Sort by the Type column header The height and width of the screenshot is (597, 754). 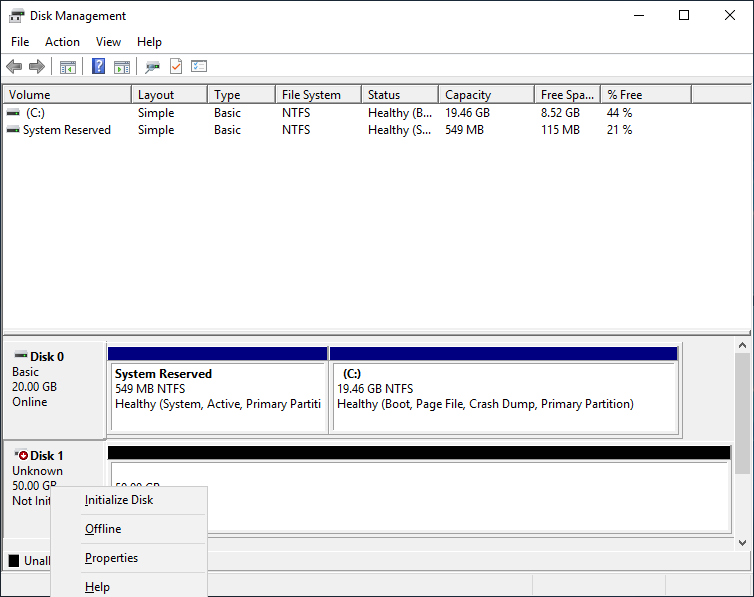tap(242, 95)
